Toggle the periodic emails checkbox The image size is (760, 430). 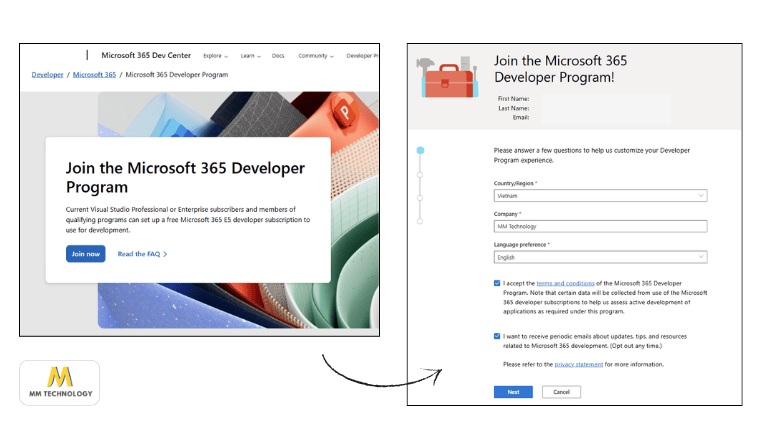point(497,336)
